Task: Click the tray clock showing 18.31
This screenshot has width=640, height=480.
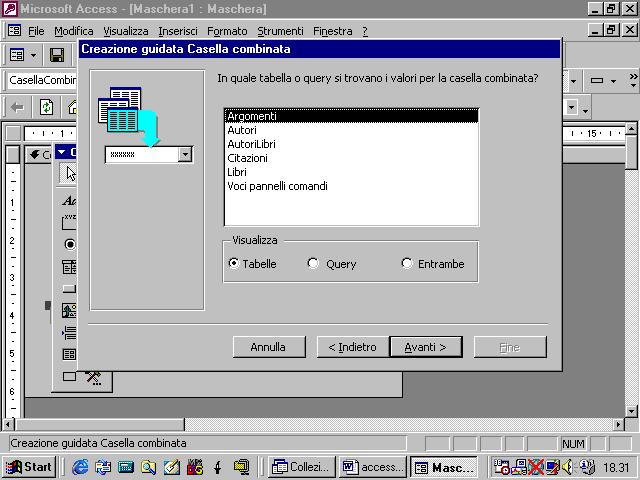Action: point(616,467)
